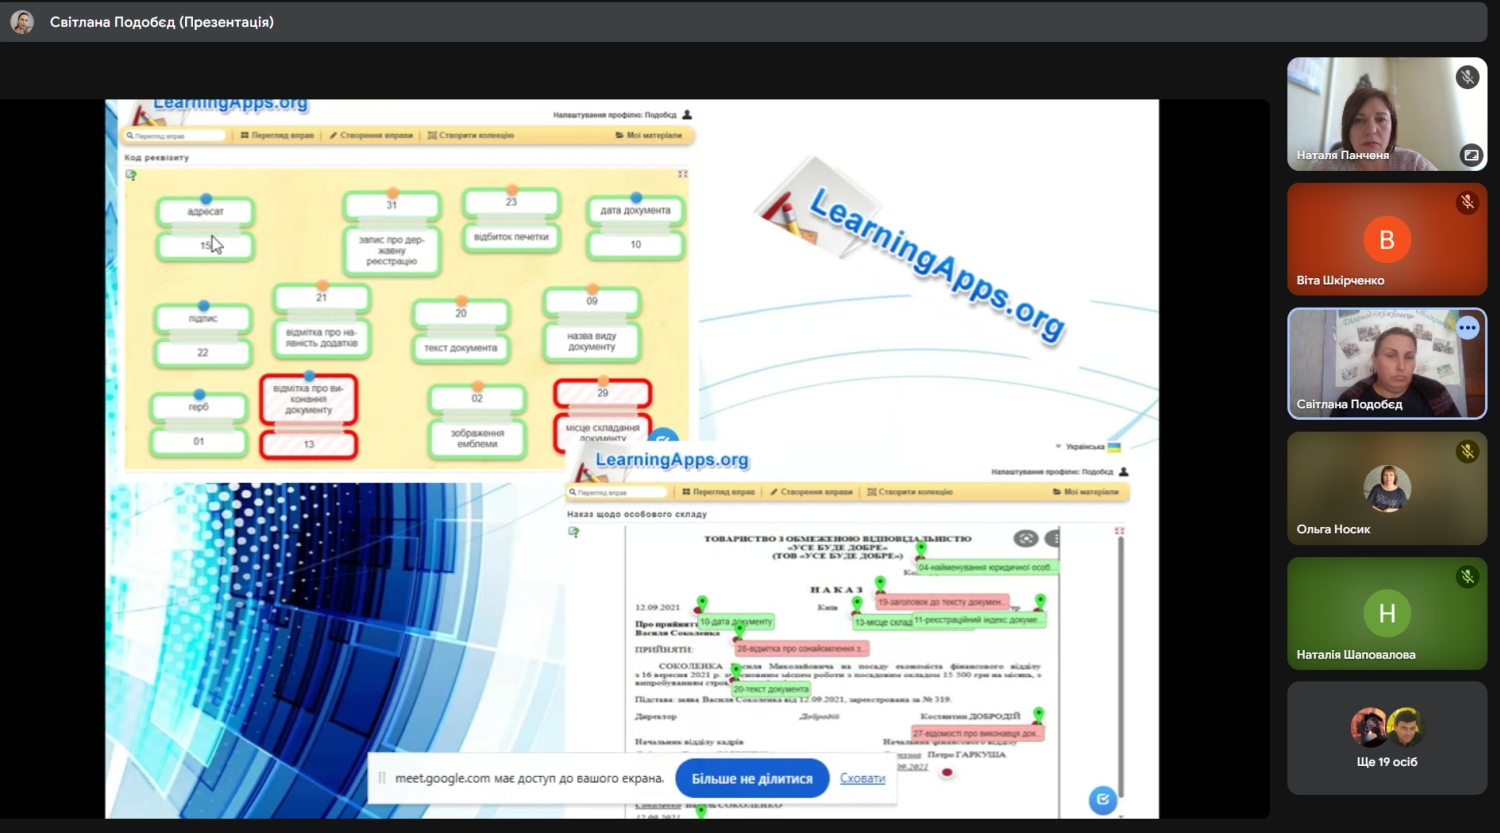This screenshot has width=1500, height=833.
Task: Click round rotate icon on the Наказ document
Action: [x=1026, y=539]
